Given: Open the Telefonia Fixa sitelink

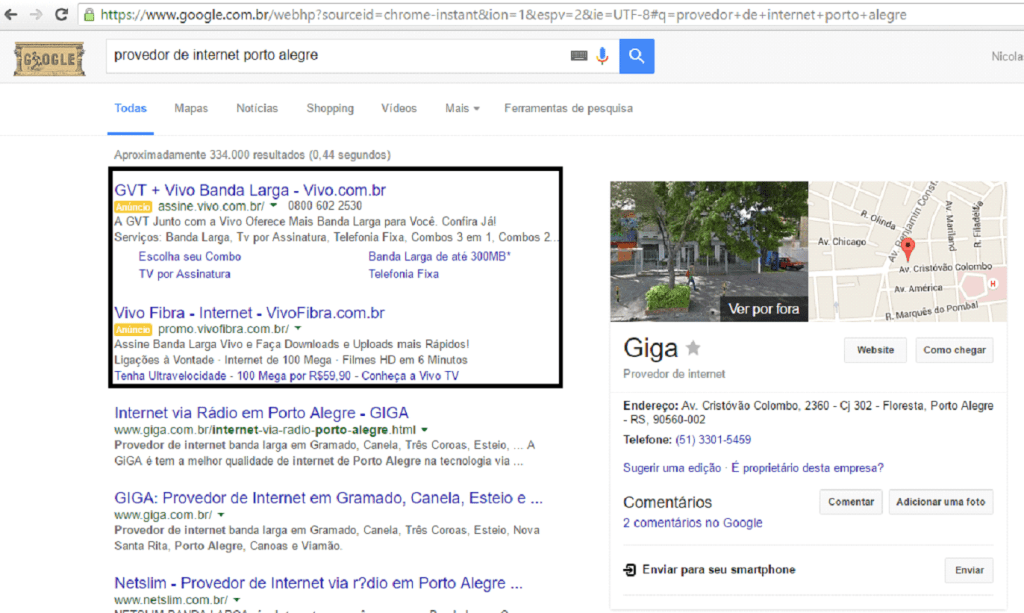Looking at the screenshot, I should [403, 274].
